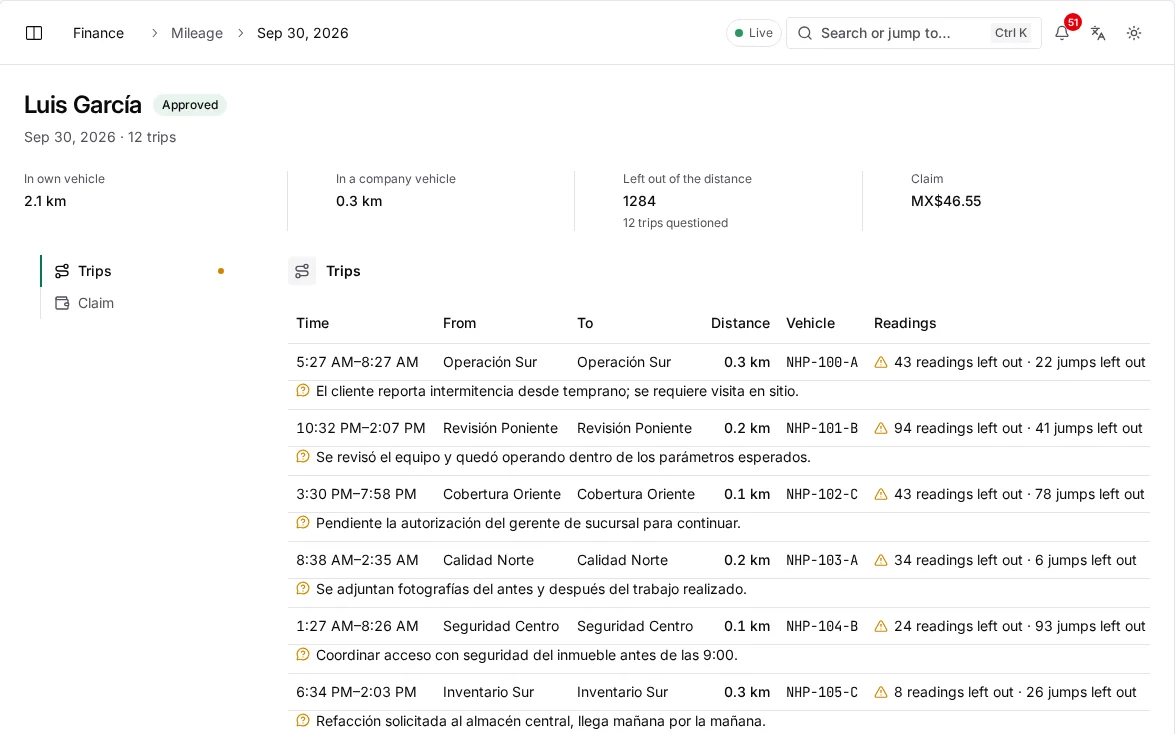Screen dimensions: 1175x734
Task: Click the 3:30 PM–7:58 PM trip time
Action: 356,494
